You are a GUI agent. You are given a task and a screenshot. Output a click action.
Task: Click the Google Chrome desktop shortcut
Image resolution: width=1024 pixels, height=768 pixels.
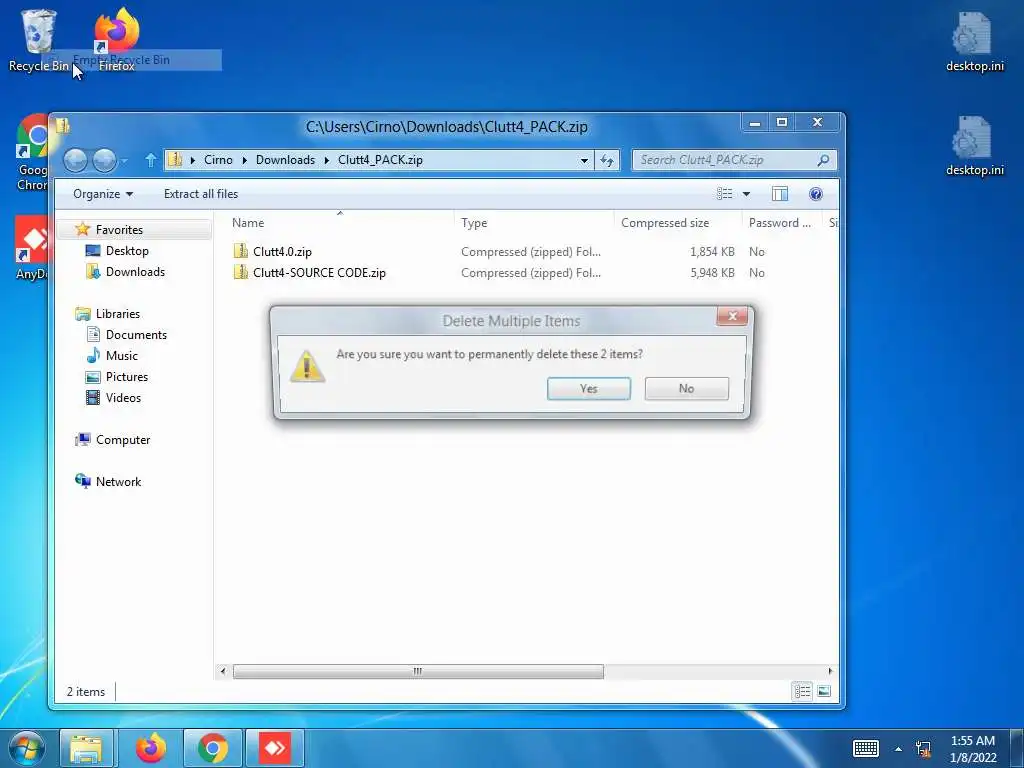[x=33, y=152]
